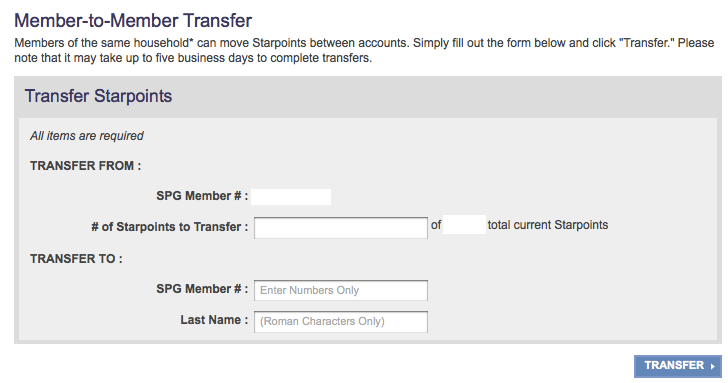Click the blanked-out total Starpoints balance box
728x383 pixels.
coord(464,225)
